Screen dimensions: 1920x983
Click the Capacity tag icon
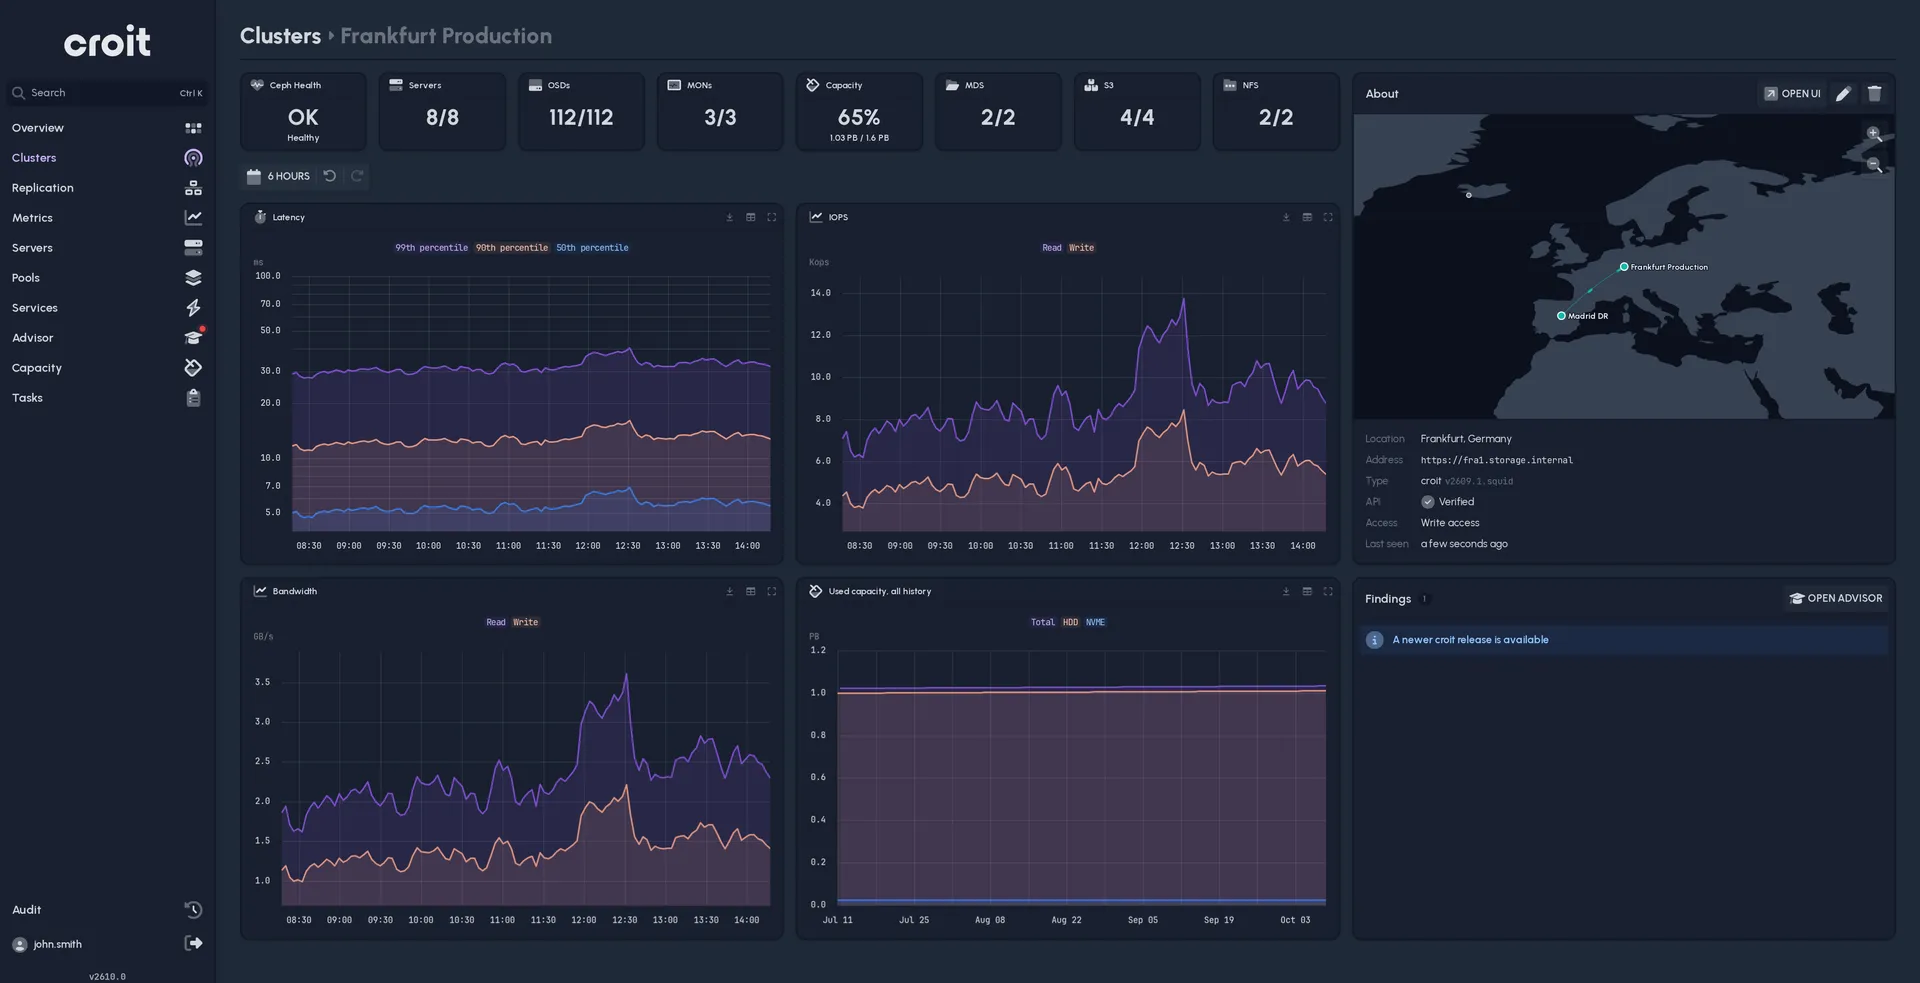(x=193, y=368)
